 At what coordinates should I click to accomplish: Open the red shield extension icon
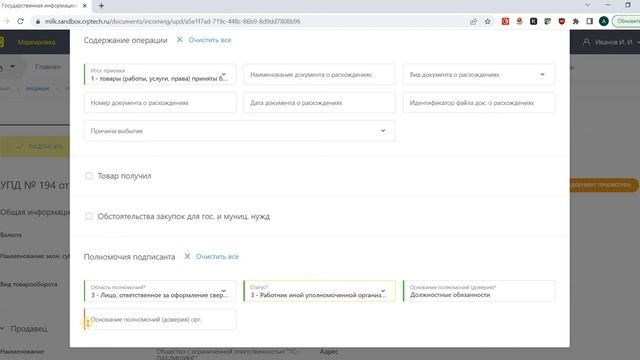562,21
